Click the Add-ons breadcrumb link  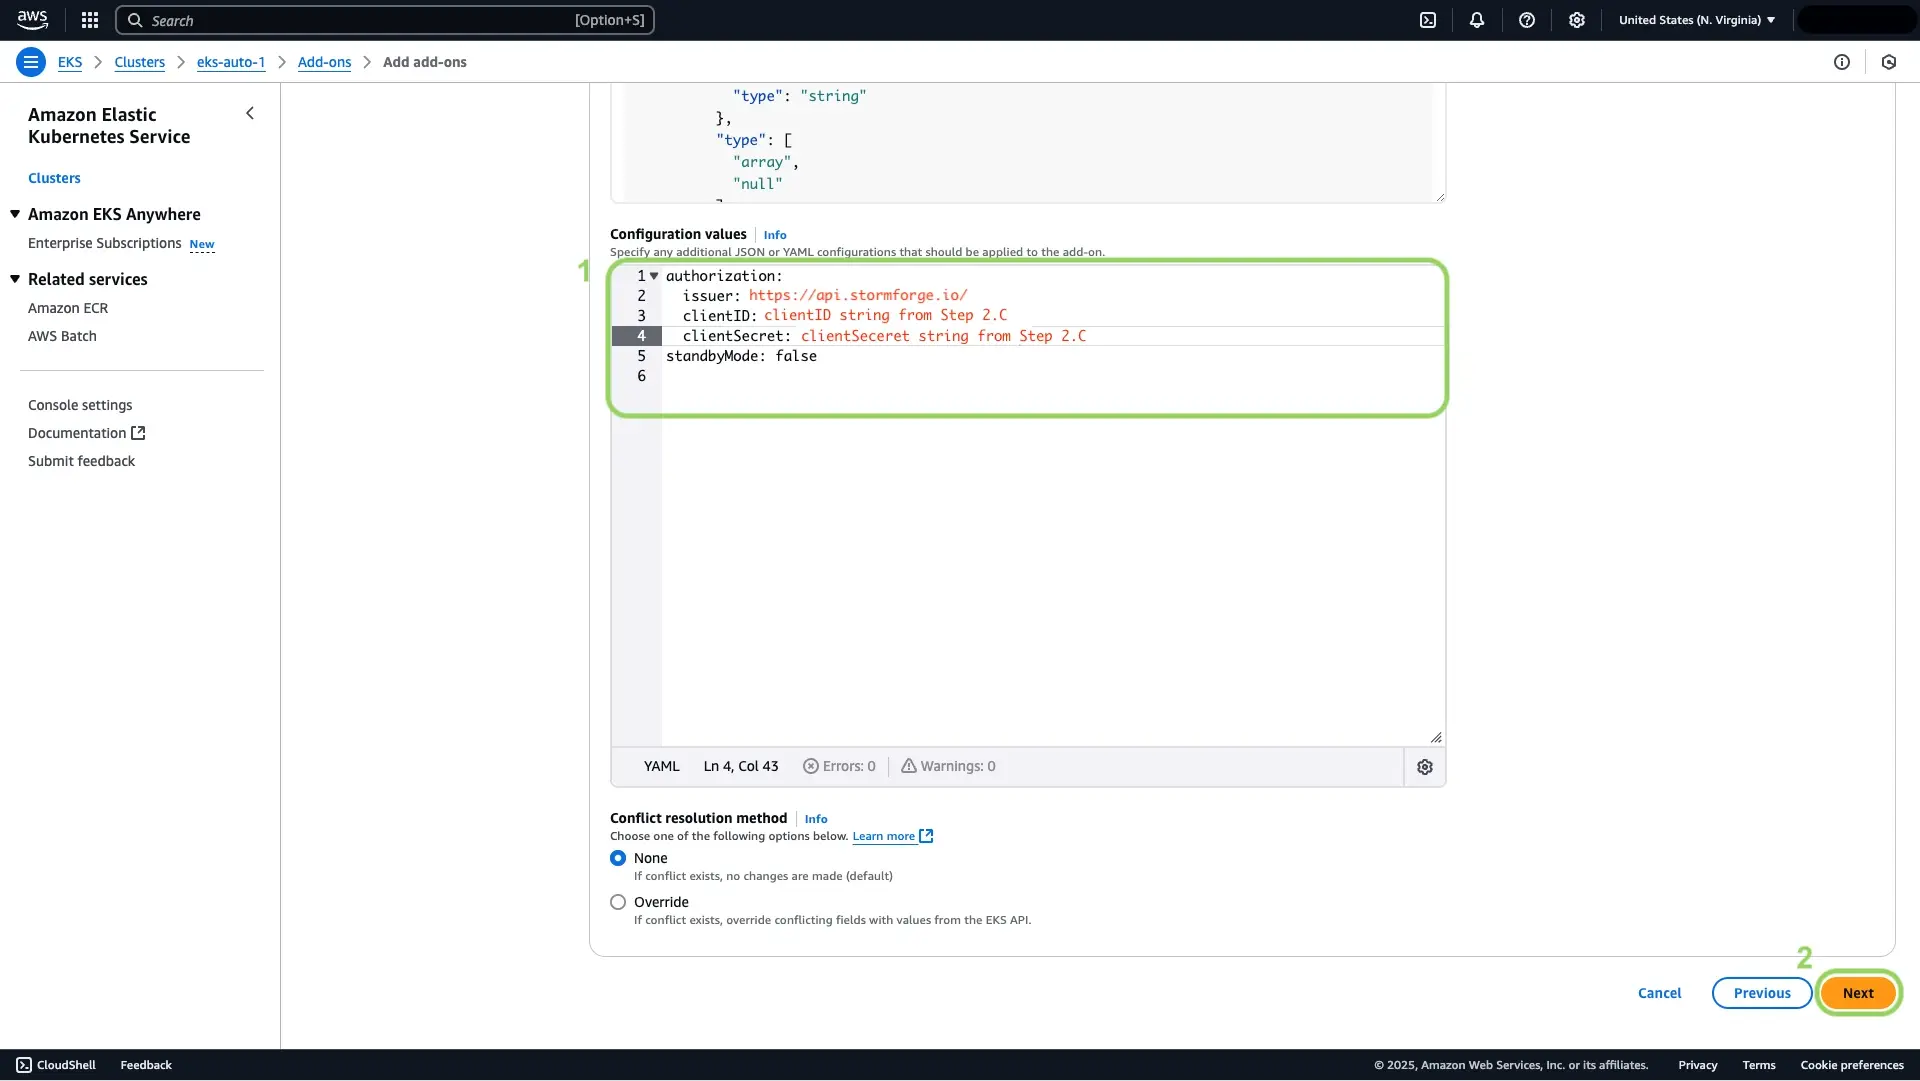coord(324,62)
